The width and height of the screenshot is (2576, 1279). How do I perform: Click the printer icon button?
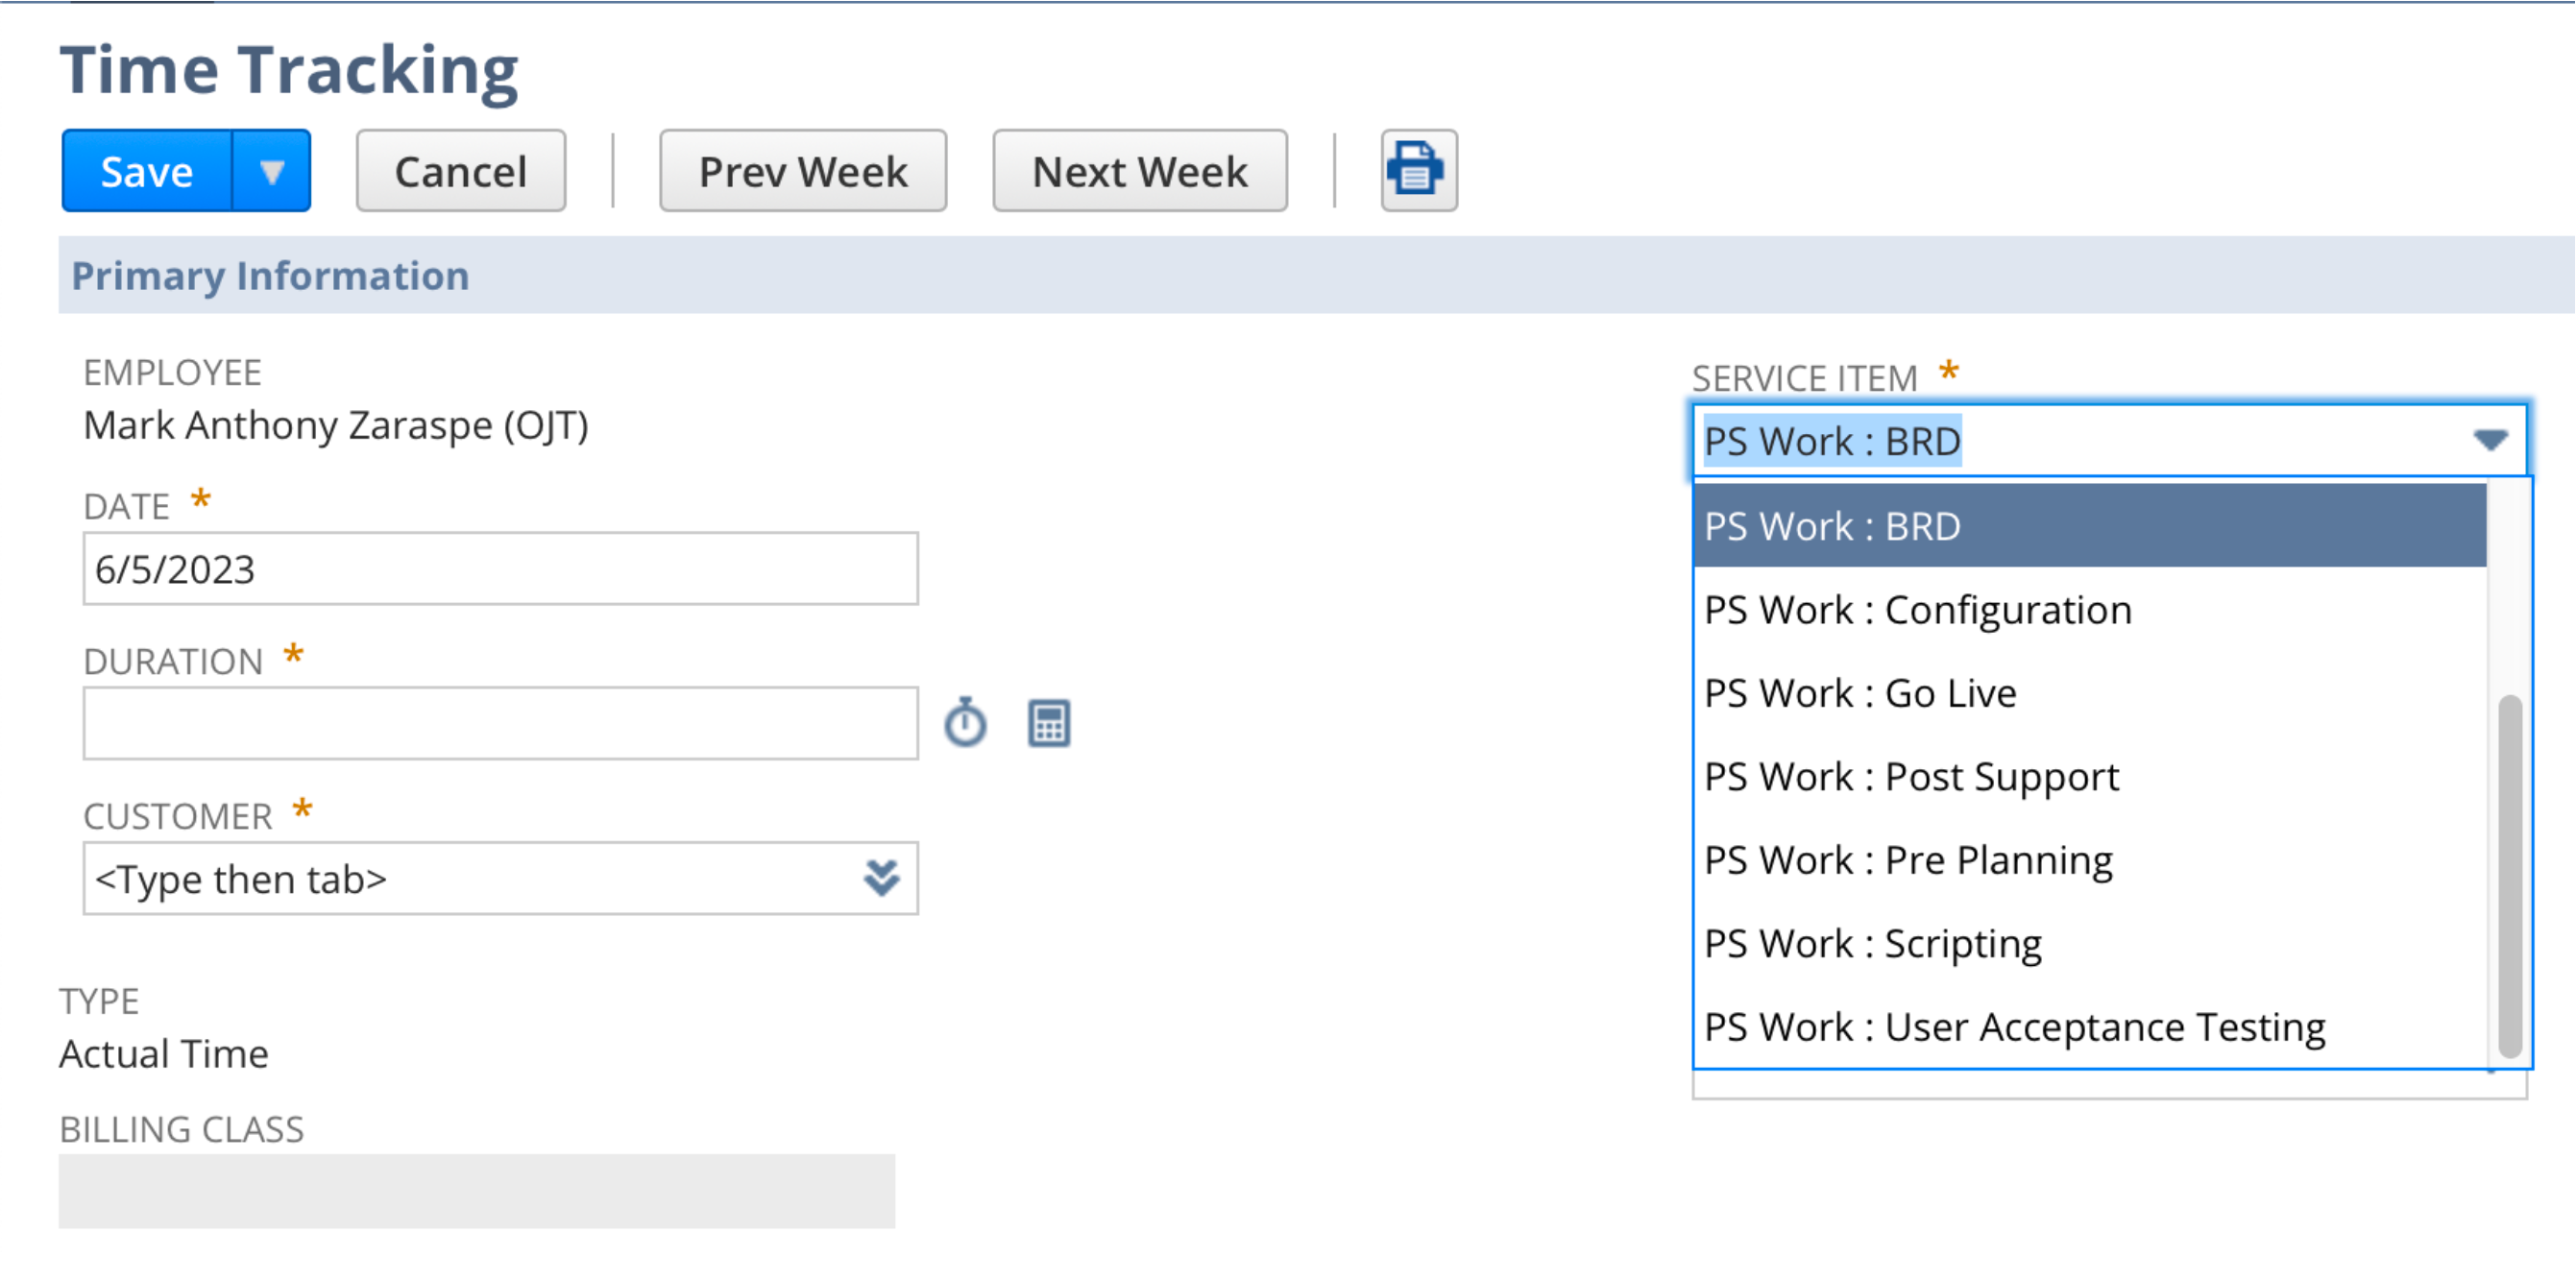1418,170
